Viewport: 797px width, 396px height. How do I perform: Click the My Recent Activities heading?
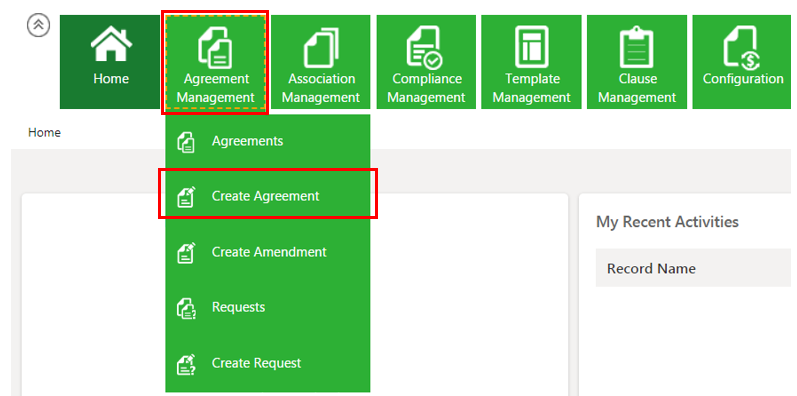(667, 222)
